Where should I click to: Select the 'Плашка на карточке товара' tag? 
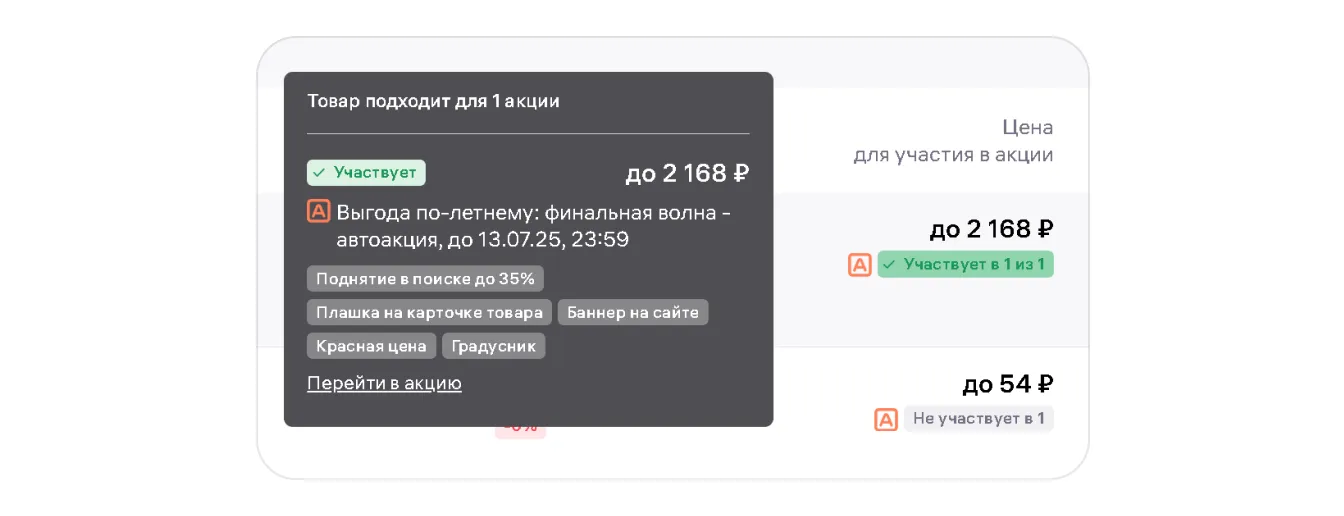(429, 313)
